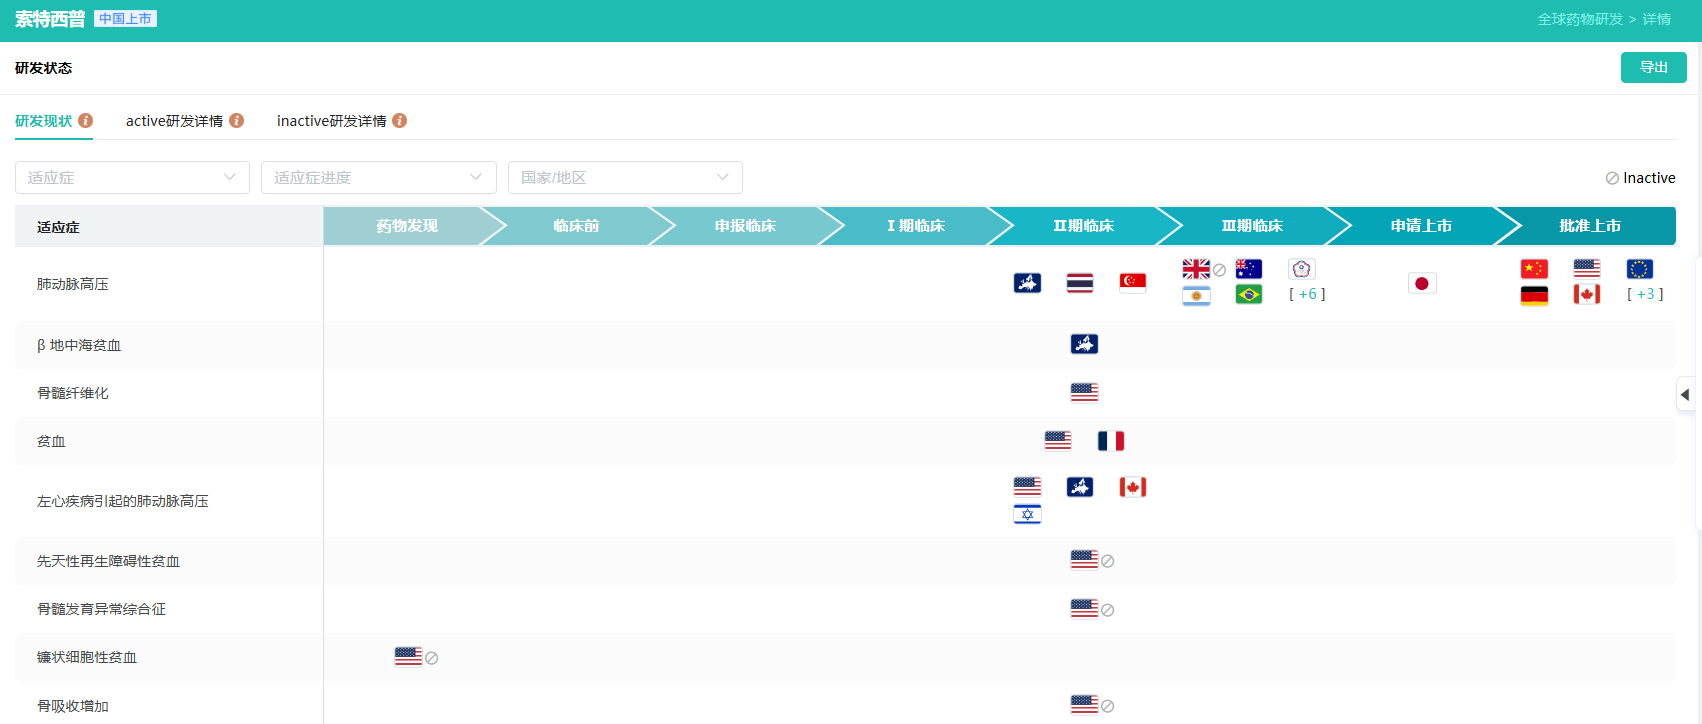Click the 骨髓纤维化 indication name

(73, 393)
